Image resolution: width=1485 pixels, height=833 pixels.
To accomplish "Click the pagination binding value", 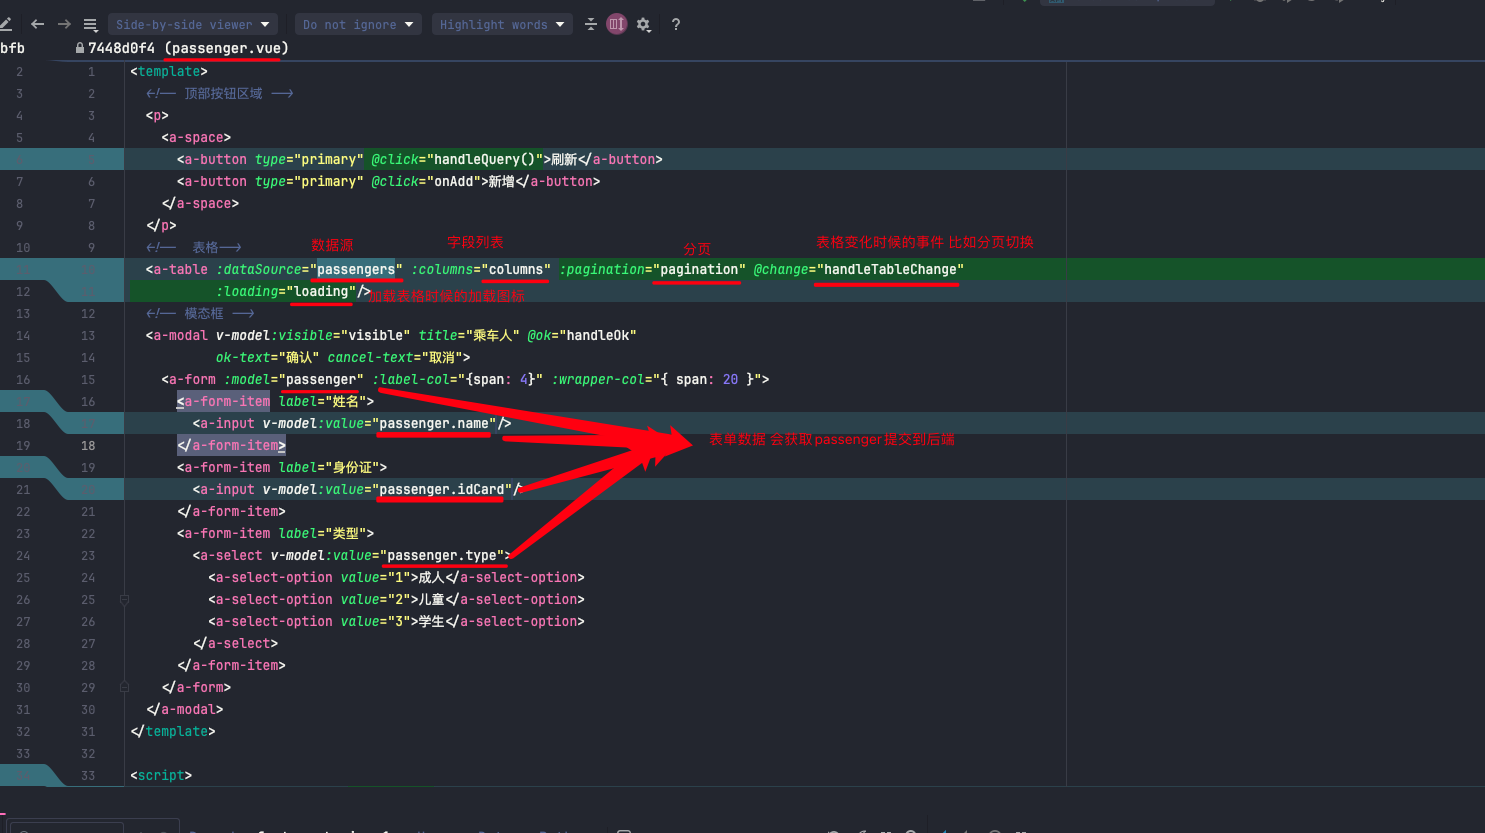I will (699, 269).
